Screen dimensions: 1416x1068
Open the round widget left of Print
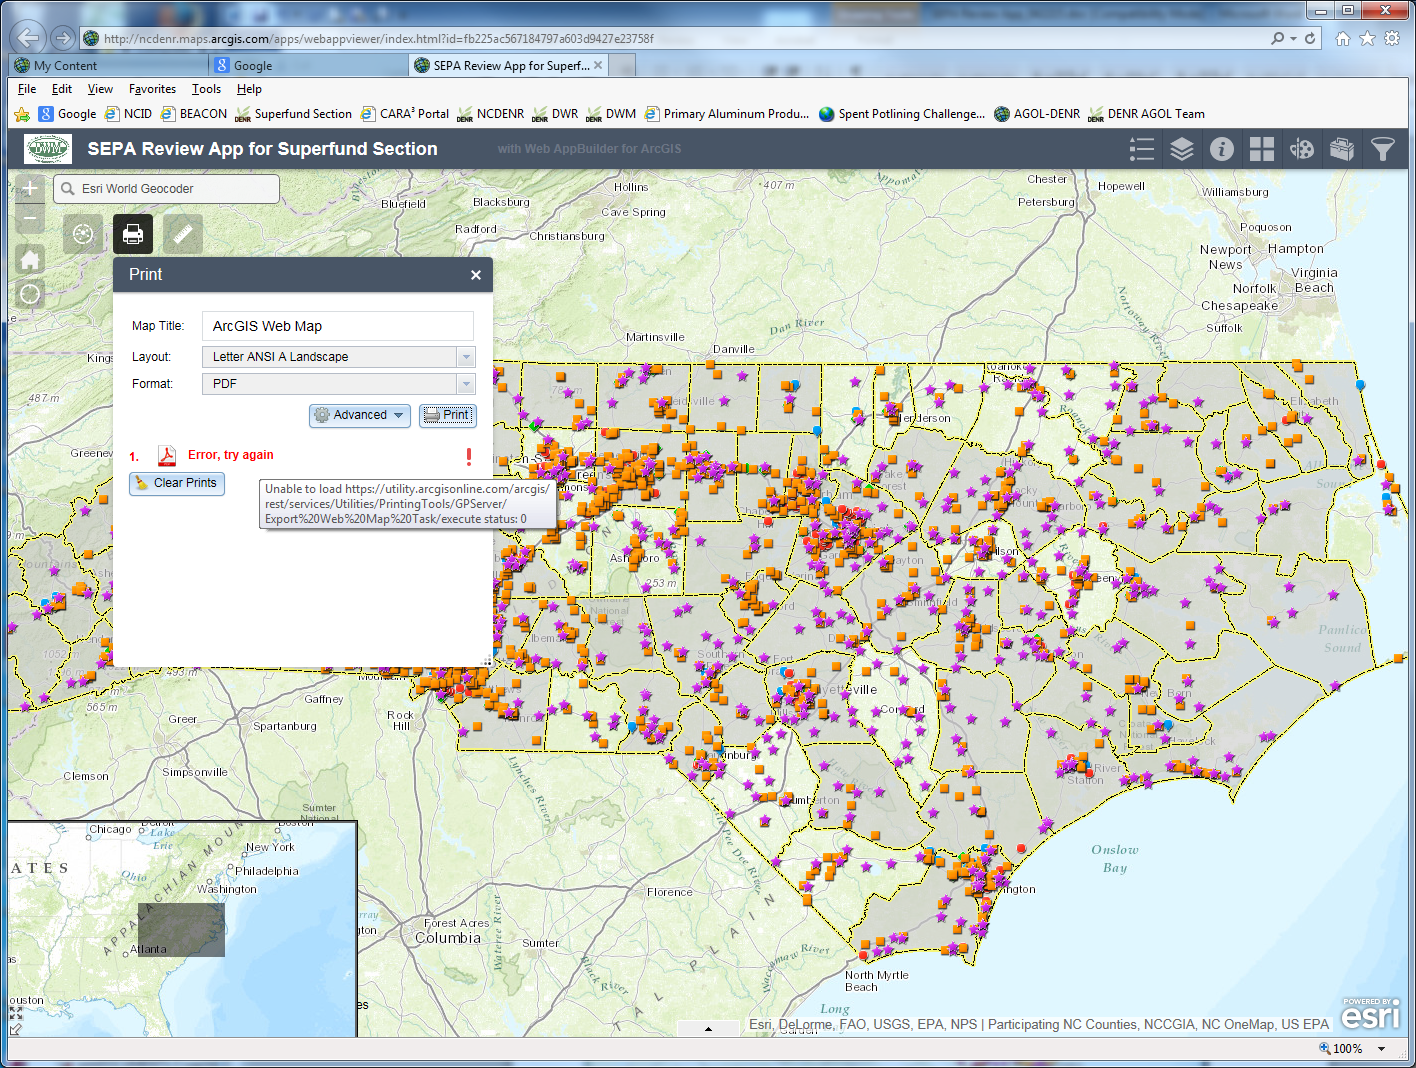pyautogui.click(x=83, y=234)
